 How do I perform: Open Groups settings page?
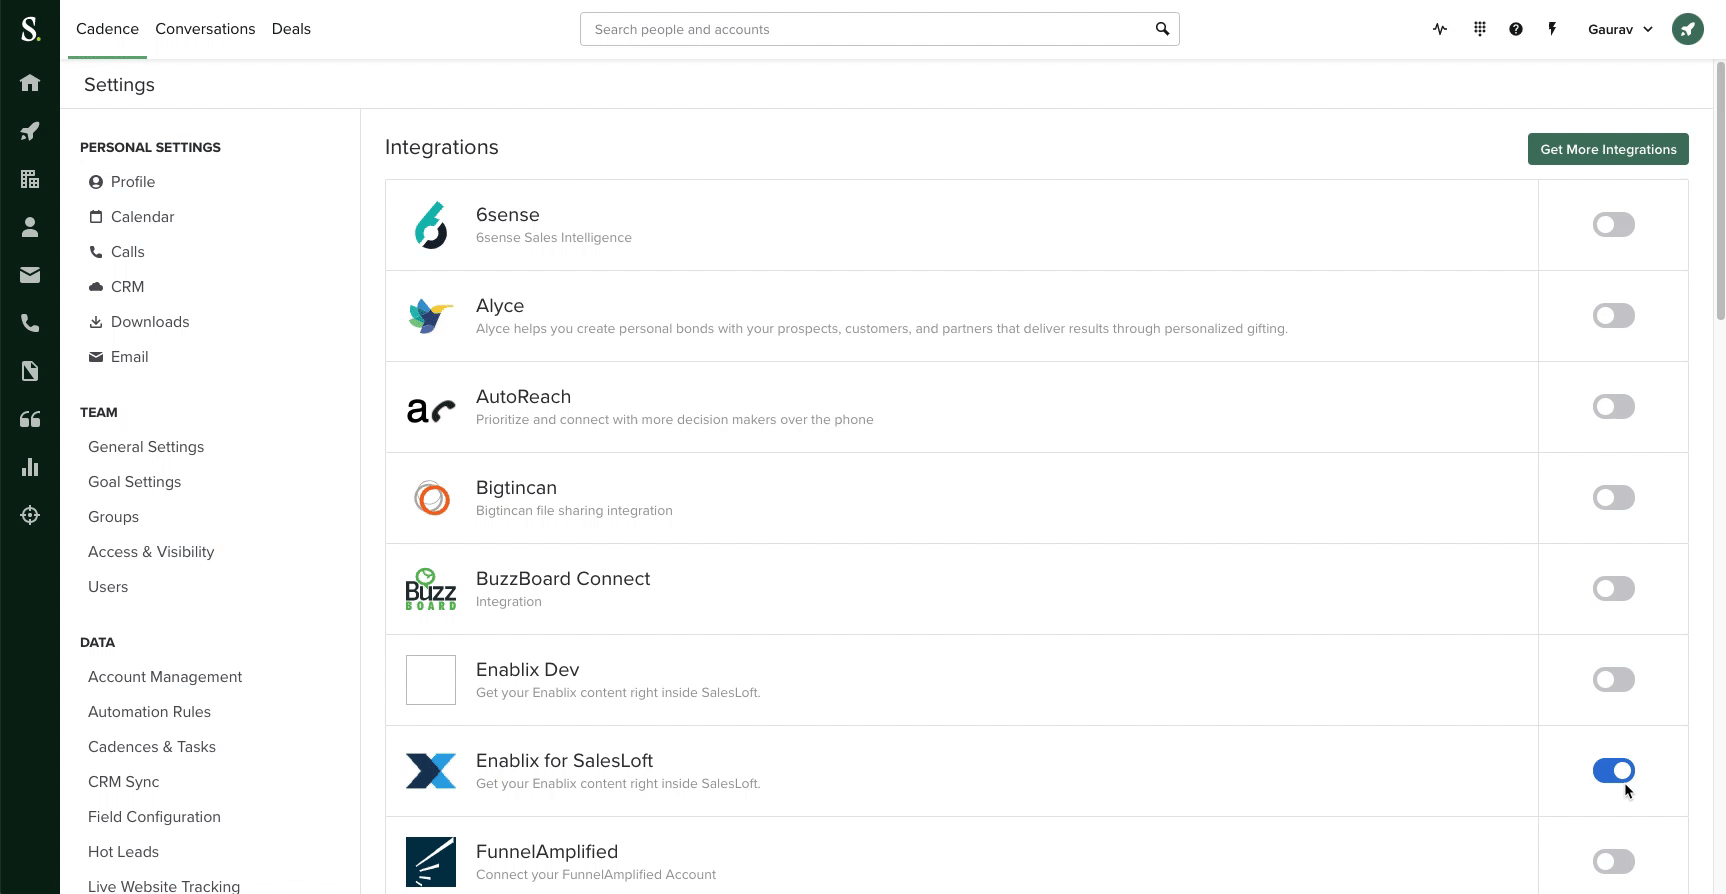(x=113, y=517)
